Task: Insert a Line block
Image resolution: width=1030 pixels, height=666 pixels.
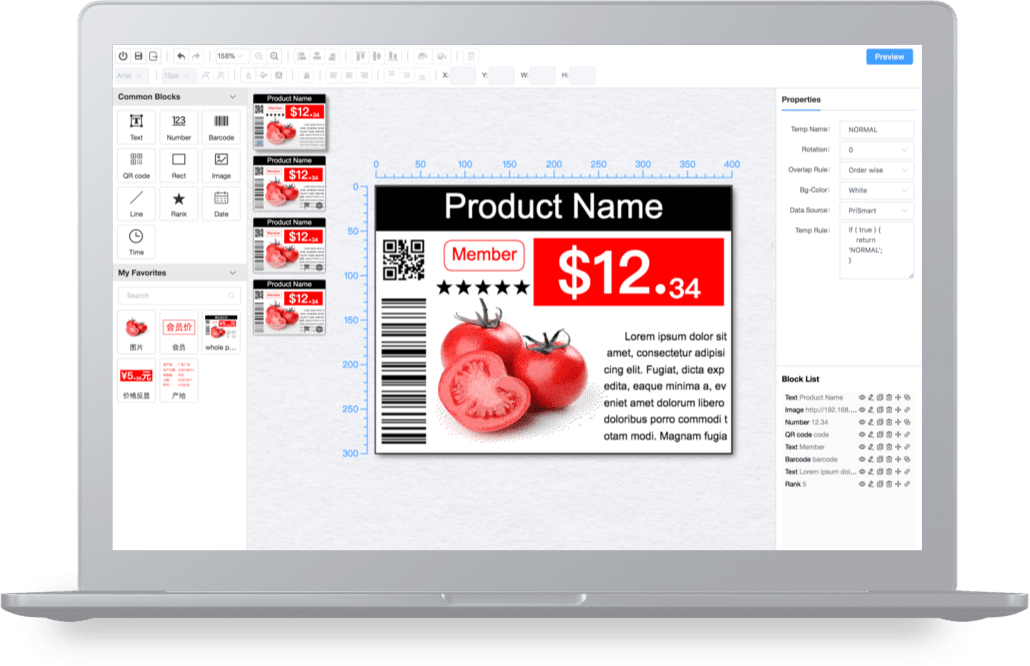Action: tap(136, 203)
